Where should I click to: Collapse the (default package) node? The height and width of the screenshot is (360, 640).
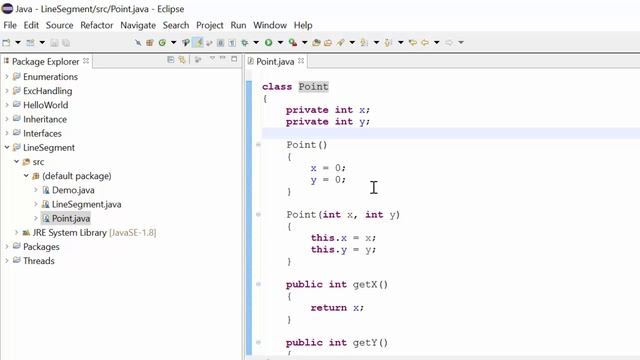(26, 176)
